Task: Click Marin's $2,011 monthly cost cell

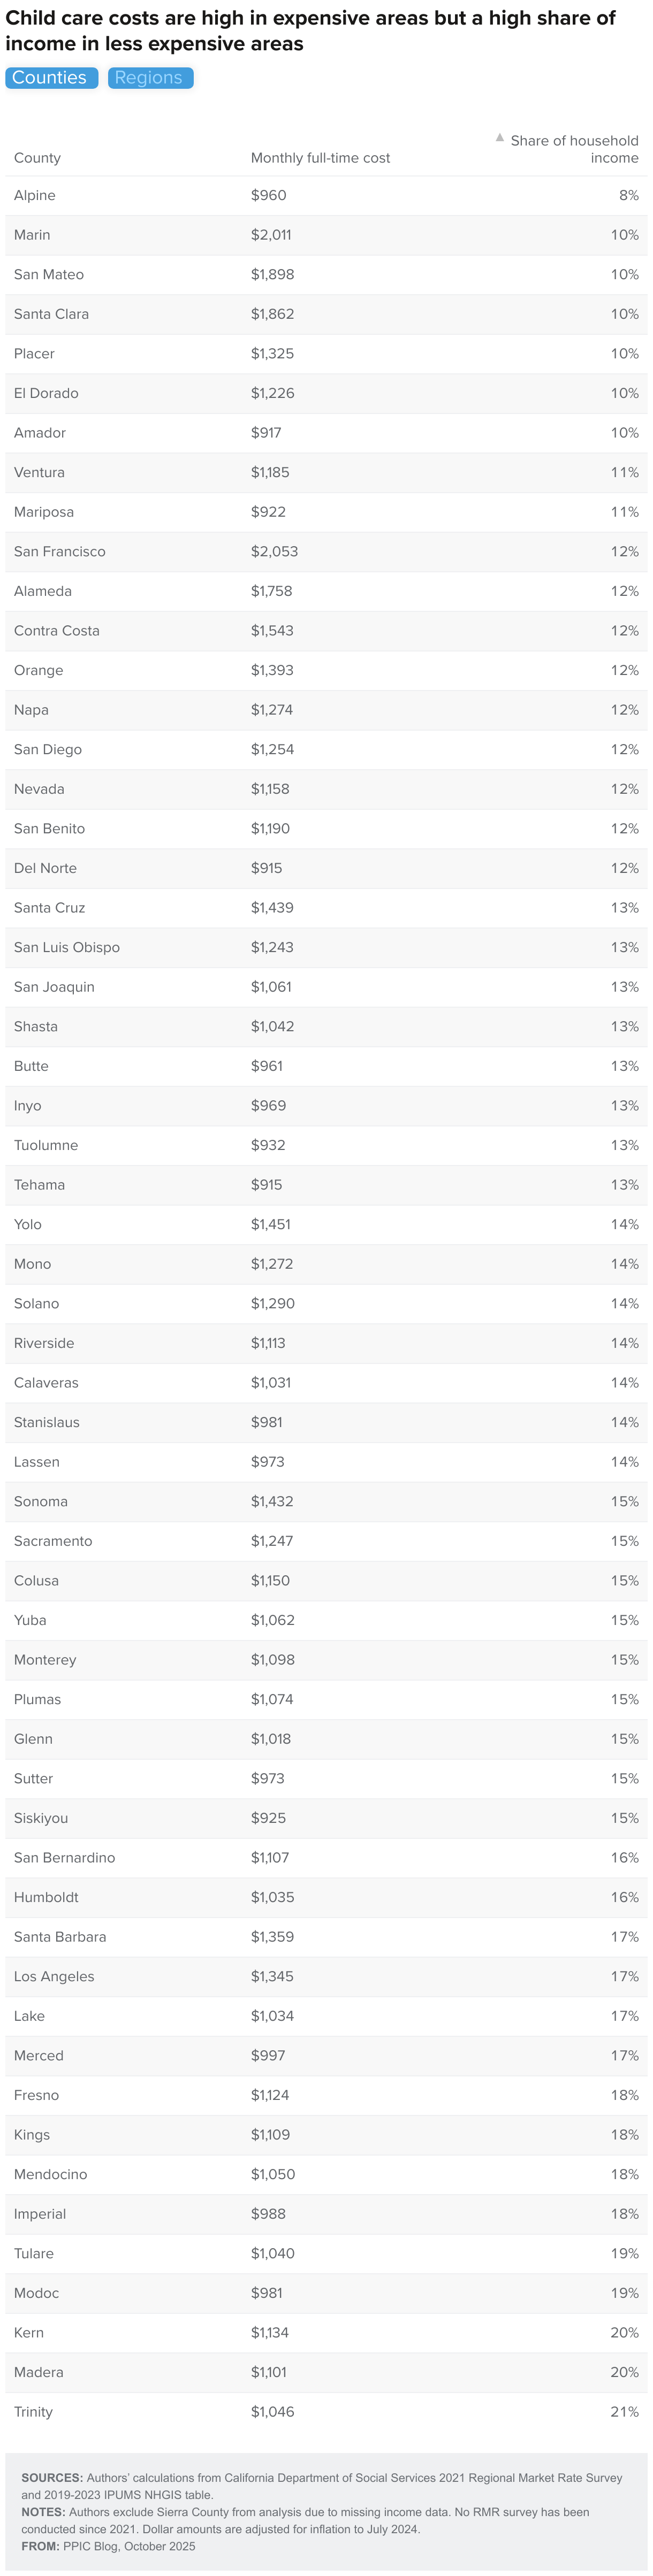Action: (271, 235)
